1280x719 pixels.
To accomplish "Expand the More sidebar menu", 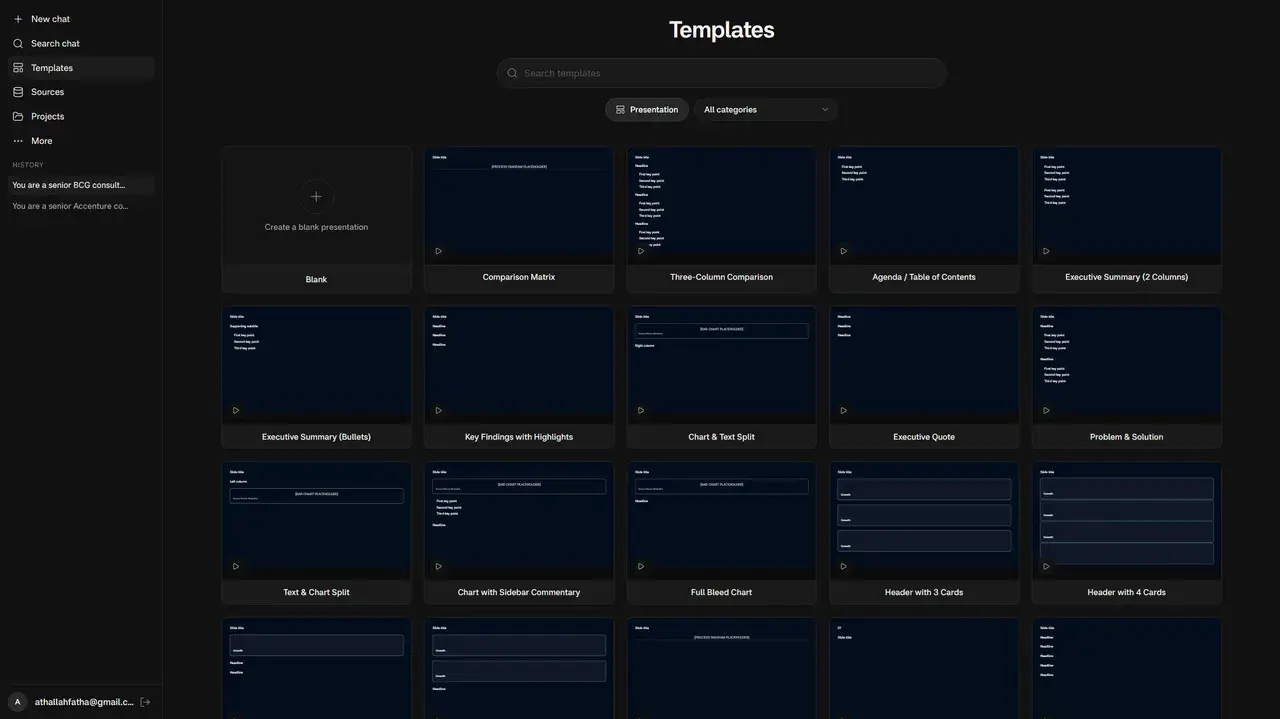I will point(81,141).
